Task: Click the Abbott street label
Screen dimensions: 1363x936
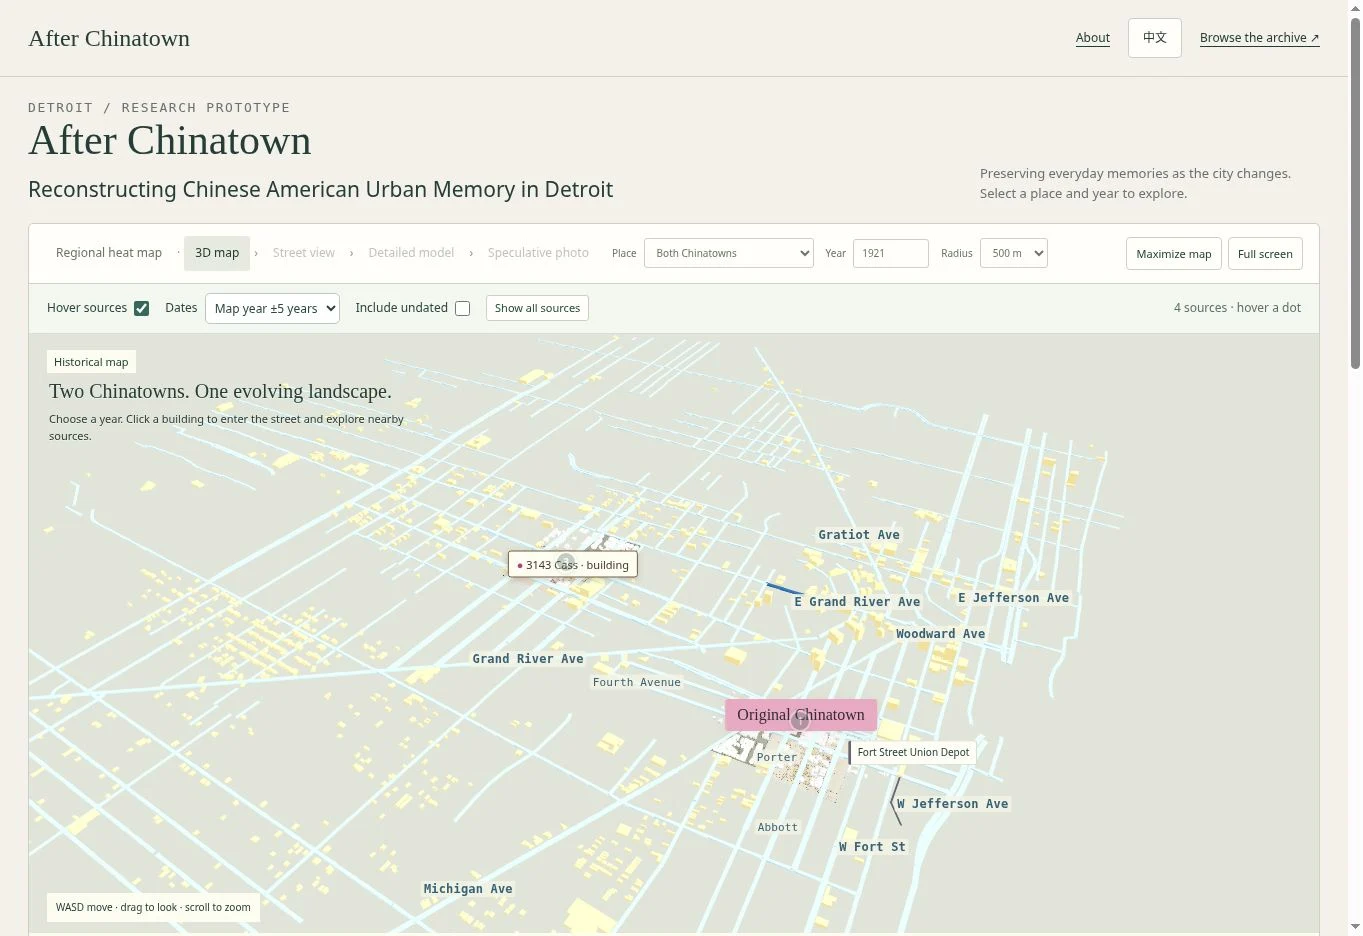Action: 778,827
